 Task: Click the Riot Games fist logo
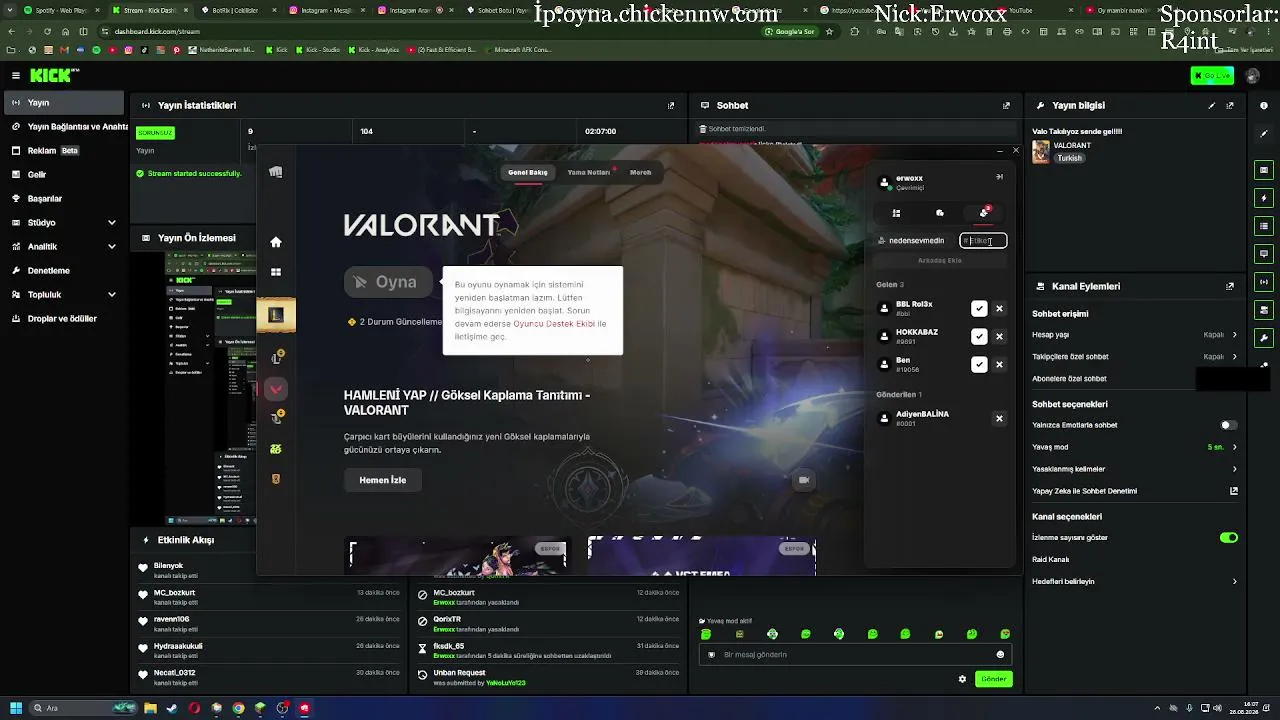276,172
